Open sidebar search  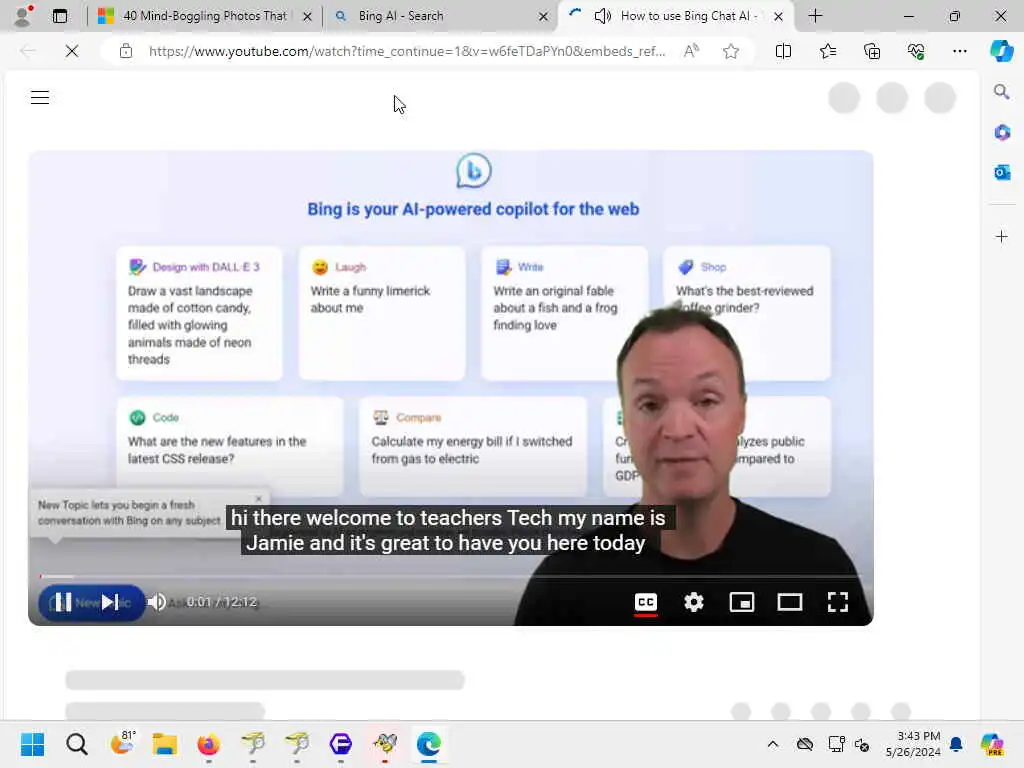pyautogui.click(x=1002, y=92)
